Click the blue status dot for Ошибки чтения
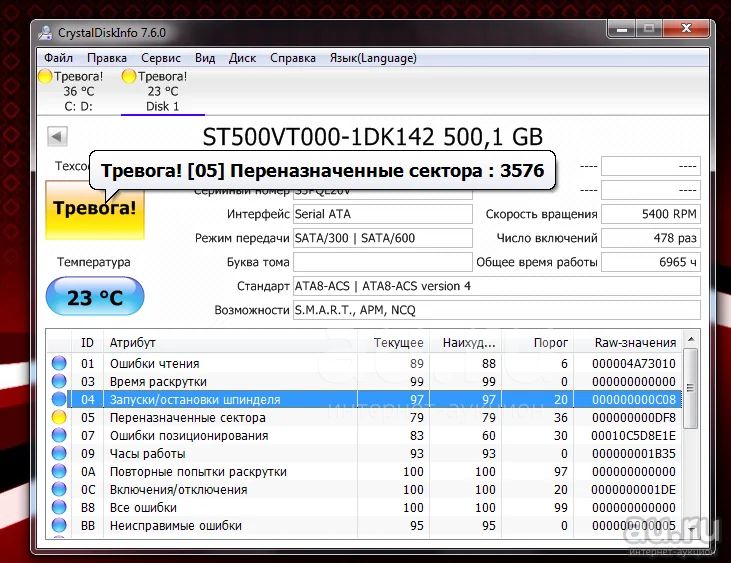Viewport: 731px width, 563px height. (x=59, y=363)
